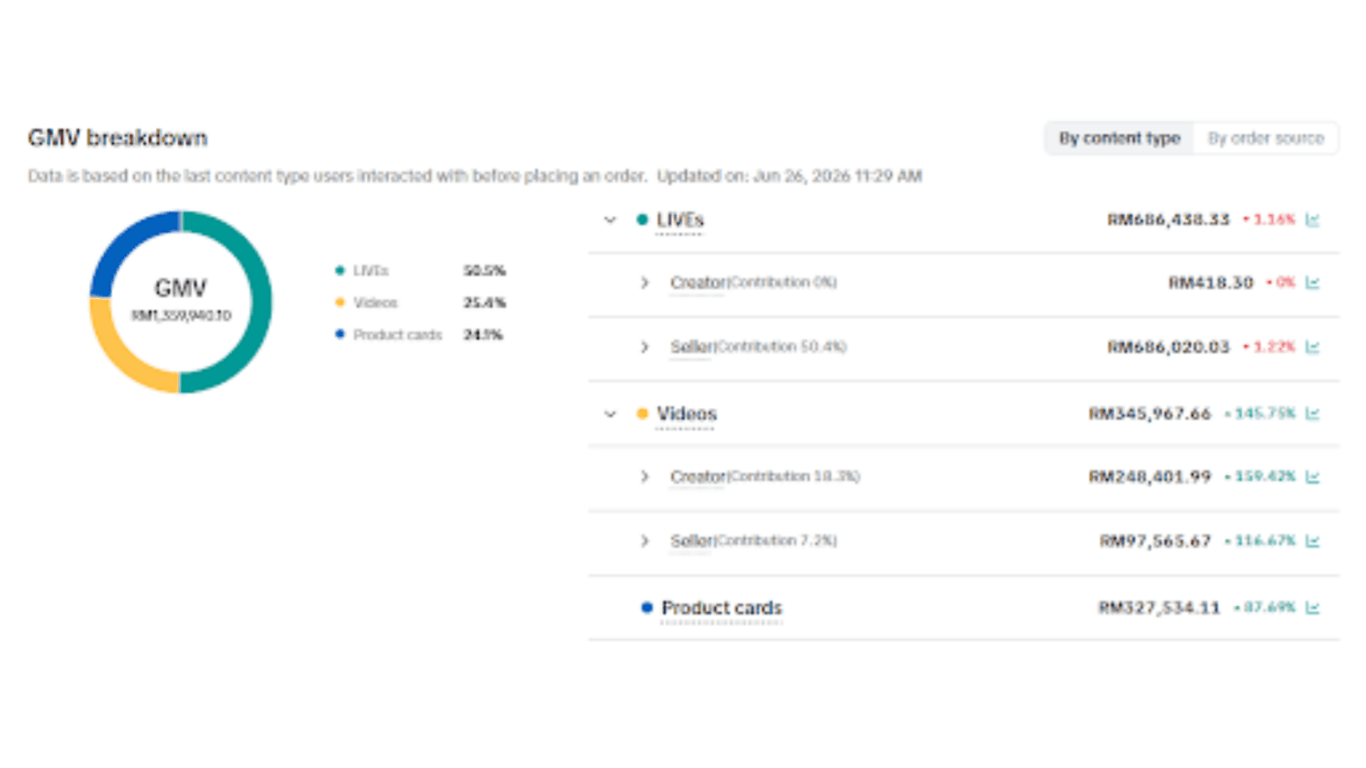Expand the Creator row under Videos
Image resolution: width=1366 pixels, height=768 pixels.
(x=645, y=477)
